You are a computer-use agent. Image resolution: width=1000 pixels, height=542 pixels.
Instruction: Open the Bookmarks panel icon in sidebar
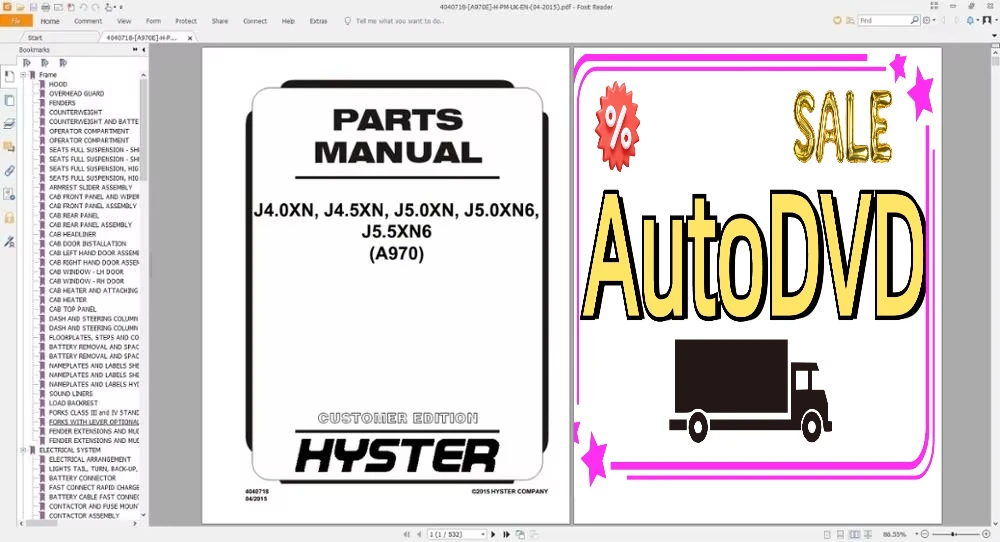(x=9, y=77)
